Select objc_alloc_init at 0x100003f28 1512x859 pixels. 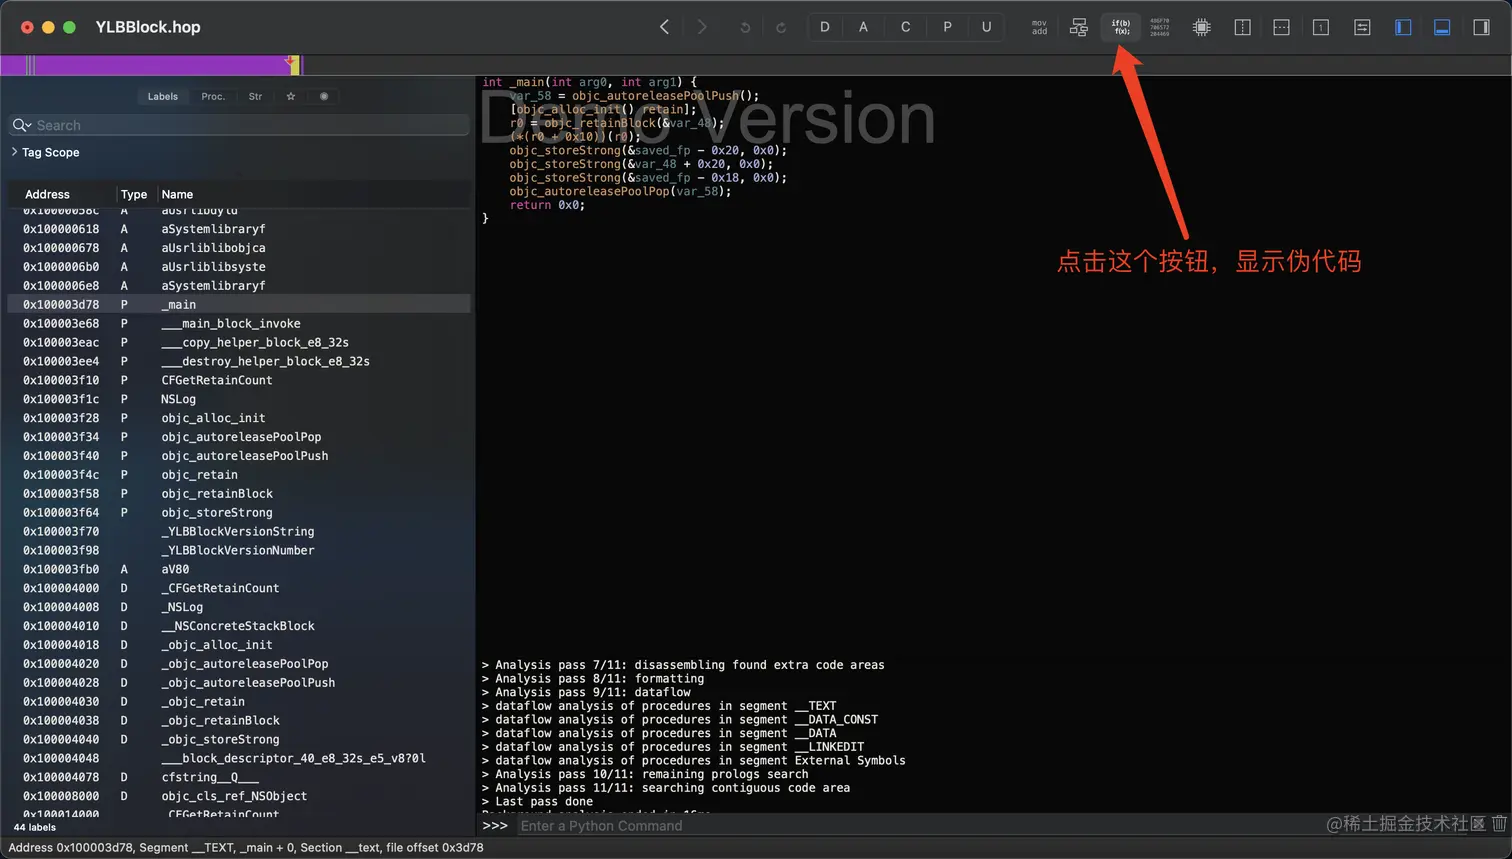click(x=238, y=418)
